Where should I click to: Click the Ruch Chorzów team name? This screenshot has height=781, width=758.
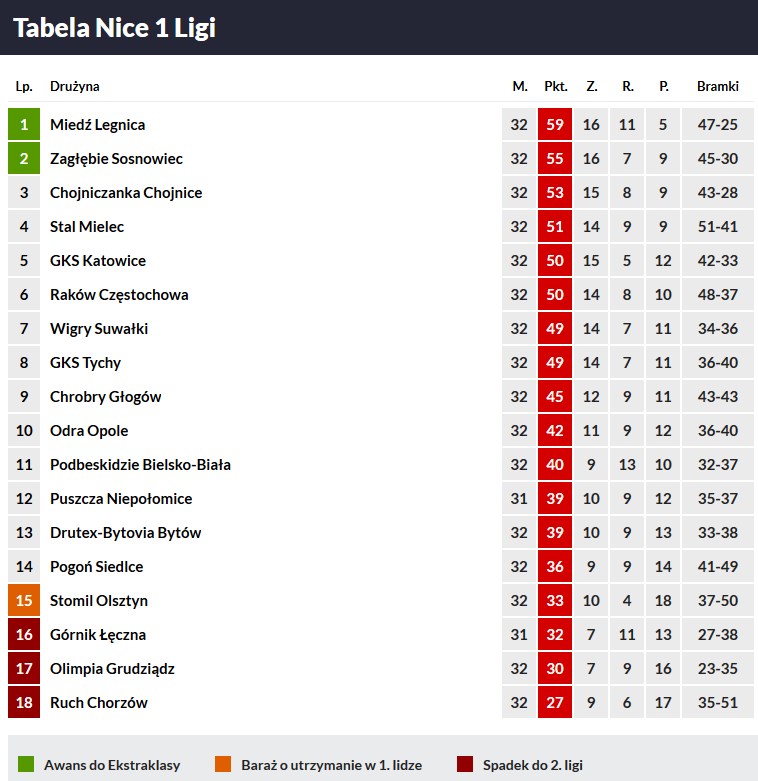99,703
